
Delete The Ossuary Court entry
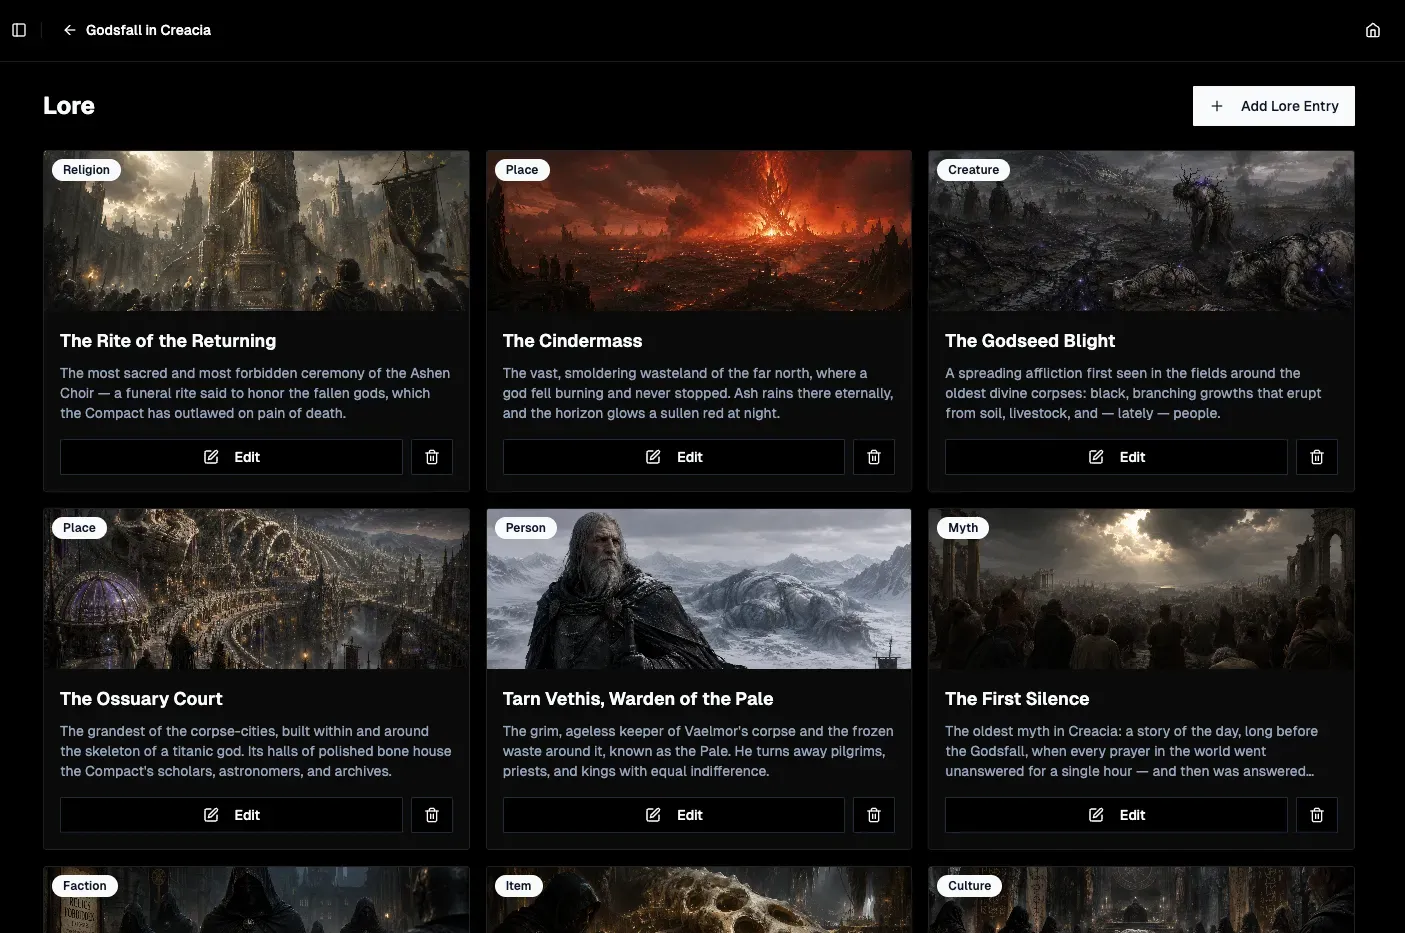tap(432, 815)
